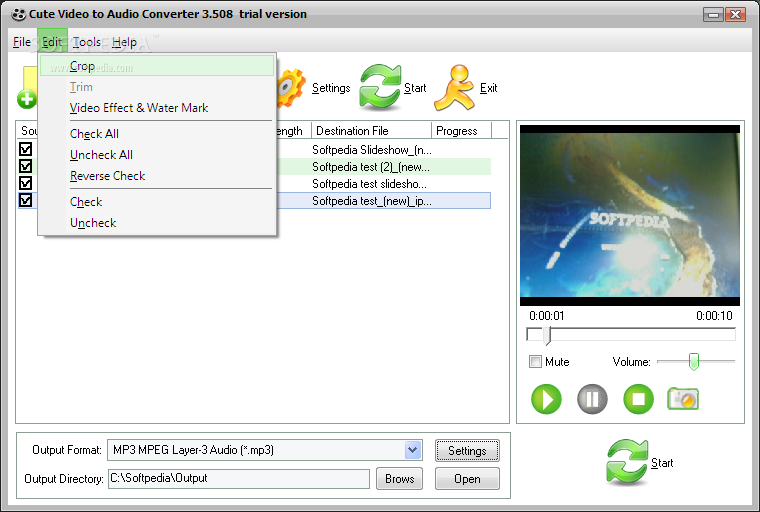Select Crop from Edit menu
This screenshot has height=512, width=760.
(157, 65)
